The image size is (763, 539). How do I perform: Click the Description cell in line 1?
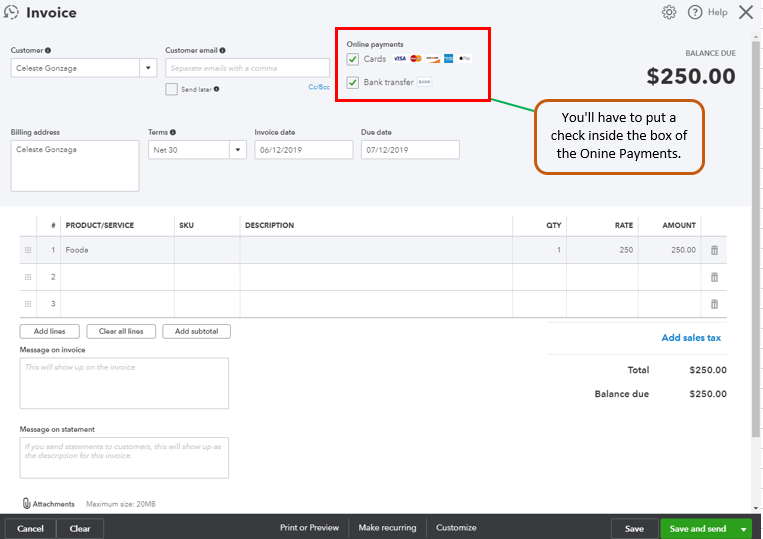[x=376, y=250]
